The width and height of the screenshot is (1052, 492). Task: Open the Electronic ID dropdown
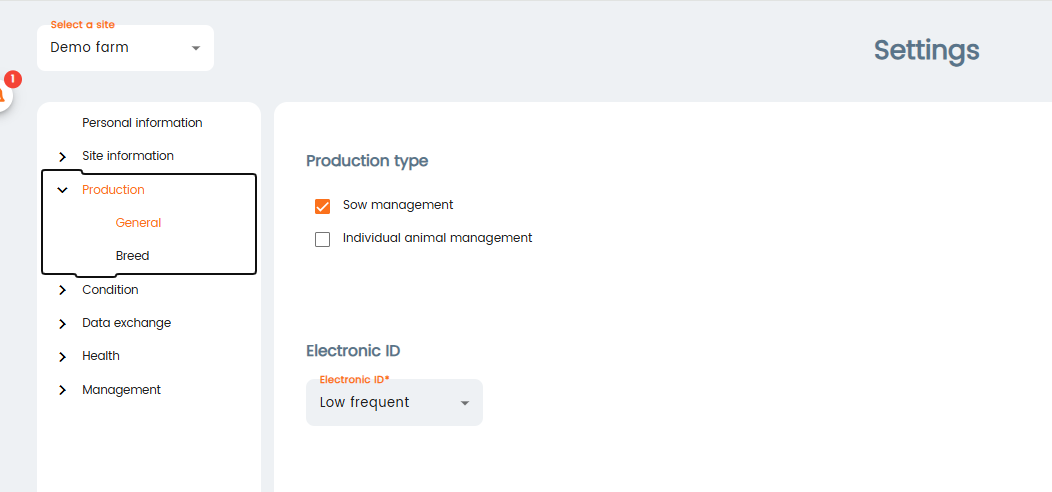(393, 403)
